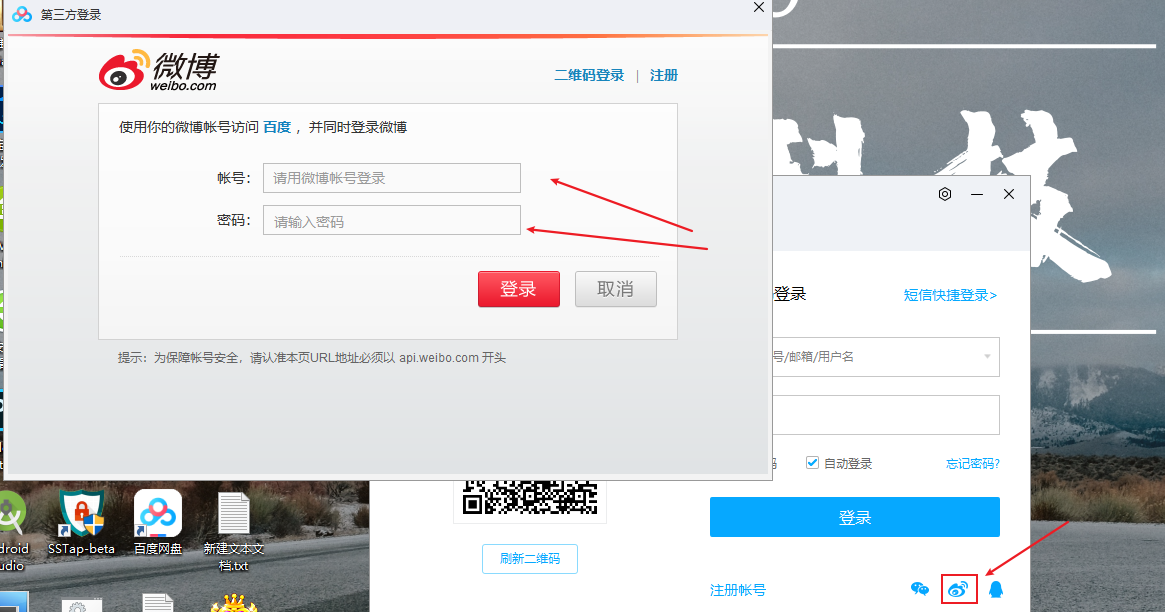This screenshot has width=1165, height=612.
Task: Open the 注册 link in Weibo dialog
Action: pos(664,76)
